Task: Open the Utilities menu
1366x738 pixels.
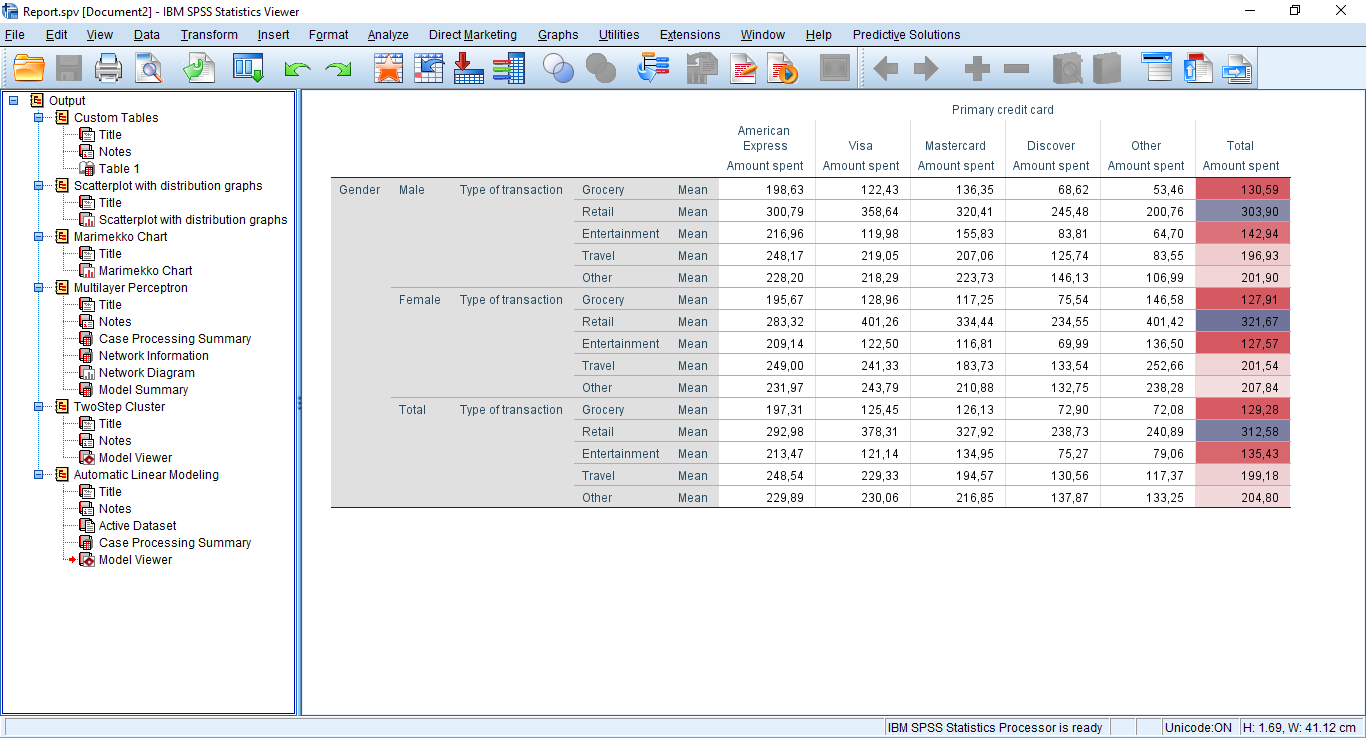Action: pyautogui.click(x=619, y=34)
